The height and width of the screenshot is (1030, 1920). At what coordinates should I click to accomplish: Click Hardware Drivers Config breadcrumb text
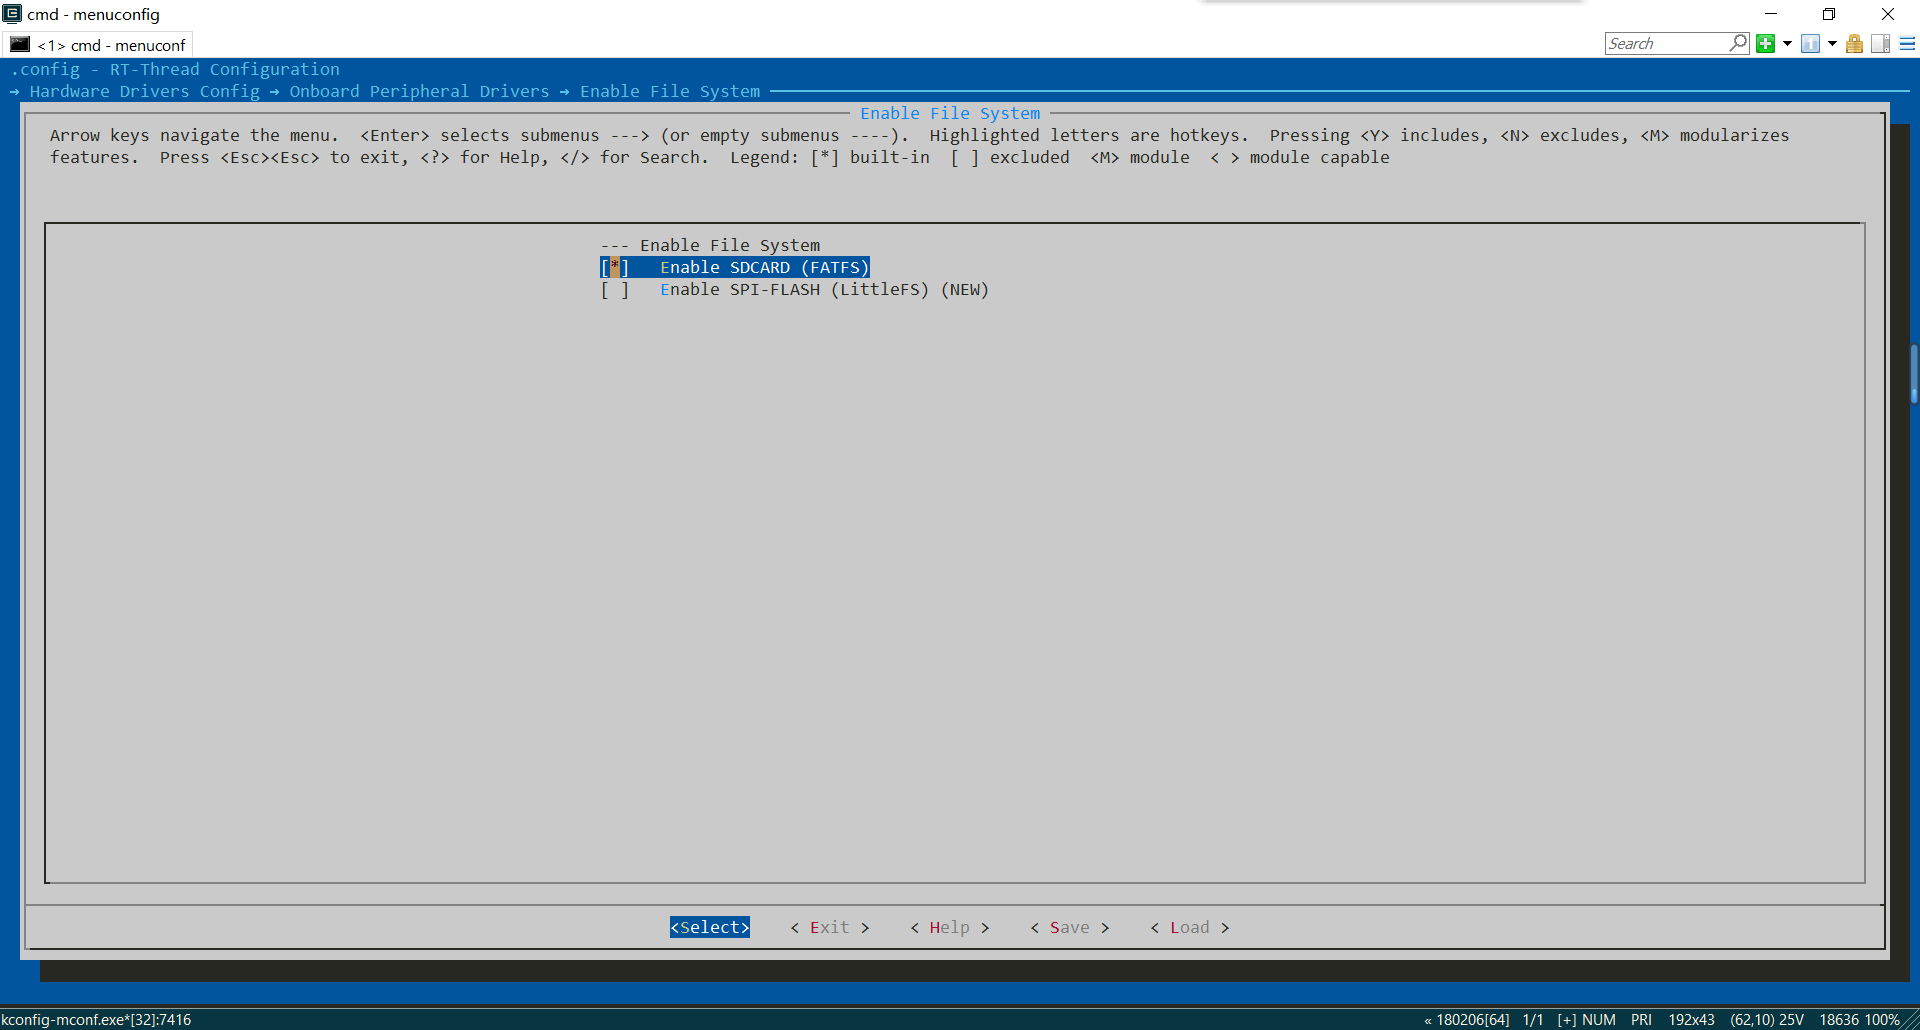pos(145,91)
